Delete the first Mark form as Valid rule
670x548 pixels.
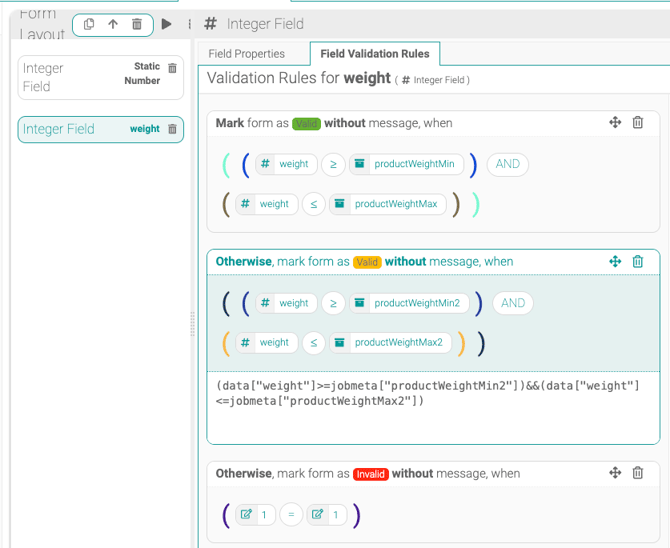click(x=638, y=123)
